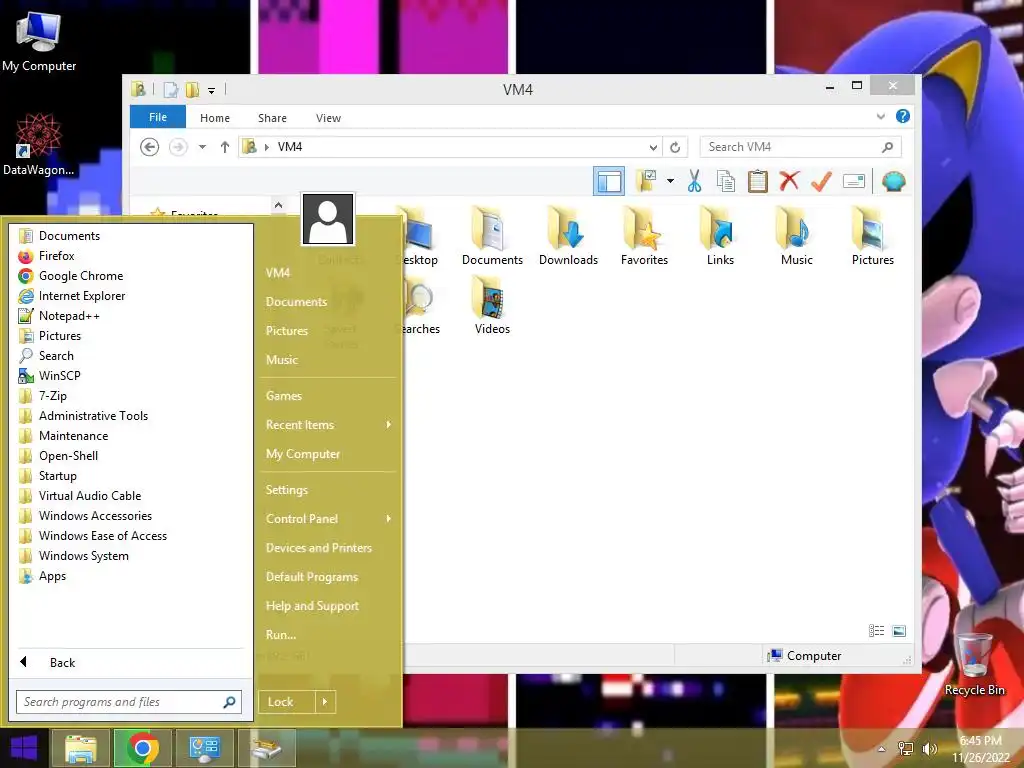
Task: Click the volume speaker icon in system tray
Action: pyautogui.click(x=929, y=749)
